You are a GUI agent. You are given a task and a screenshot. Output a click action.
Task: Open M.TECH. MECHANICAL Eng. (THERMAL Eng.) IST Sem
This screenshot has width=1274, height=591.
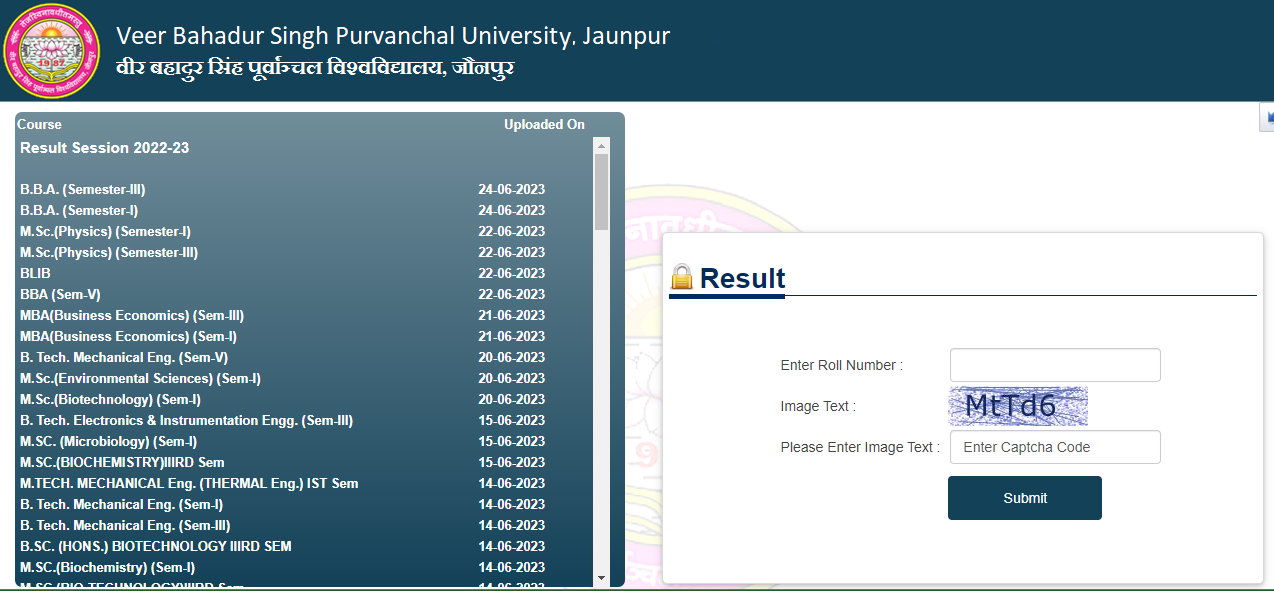click(189, 483)
